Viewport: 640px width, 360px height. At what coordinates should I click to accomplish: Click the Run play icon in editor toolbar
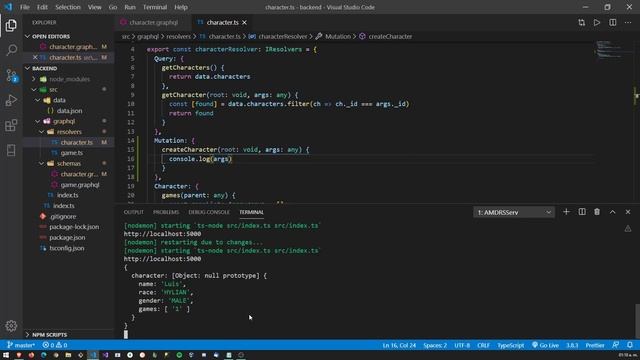[597, 22]
